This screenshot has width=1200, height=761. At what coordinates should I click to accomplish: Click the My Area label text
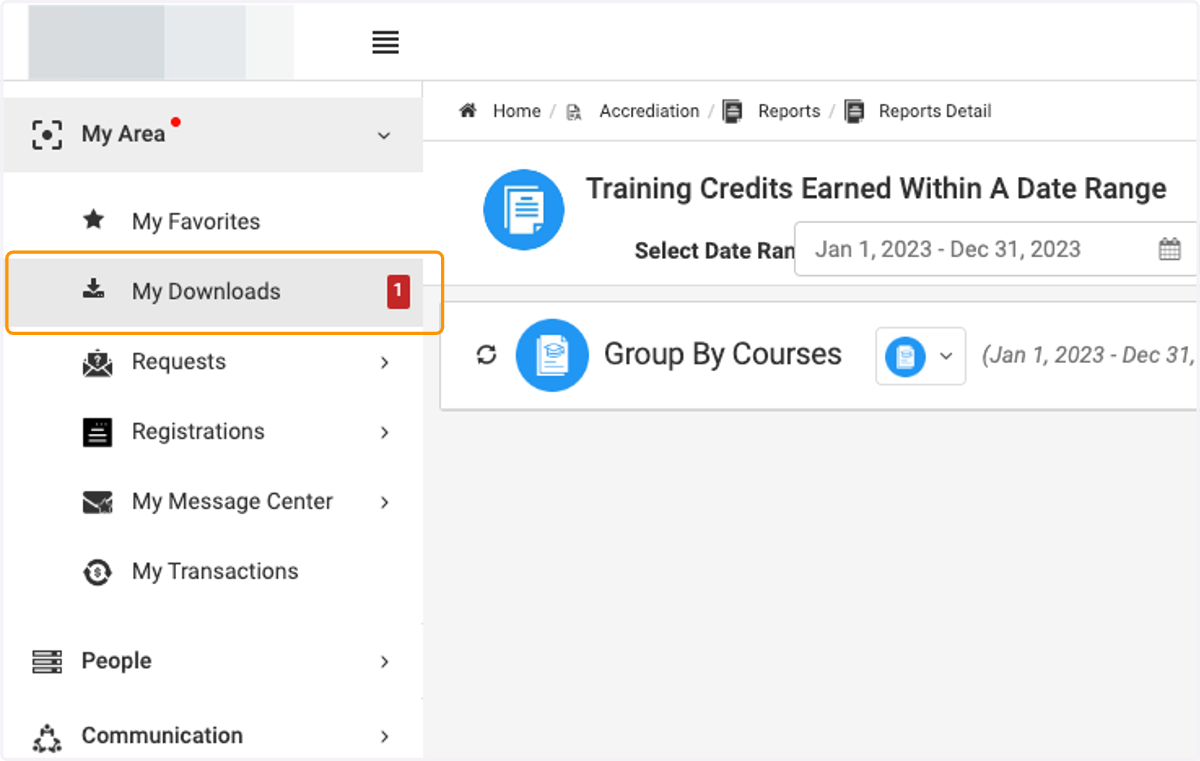click(123, 134)
